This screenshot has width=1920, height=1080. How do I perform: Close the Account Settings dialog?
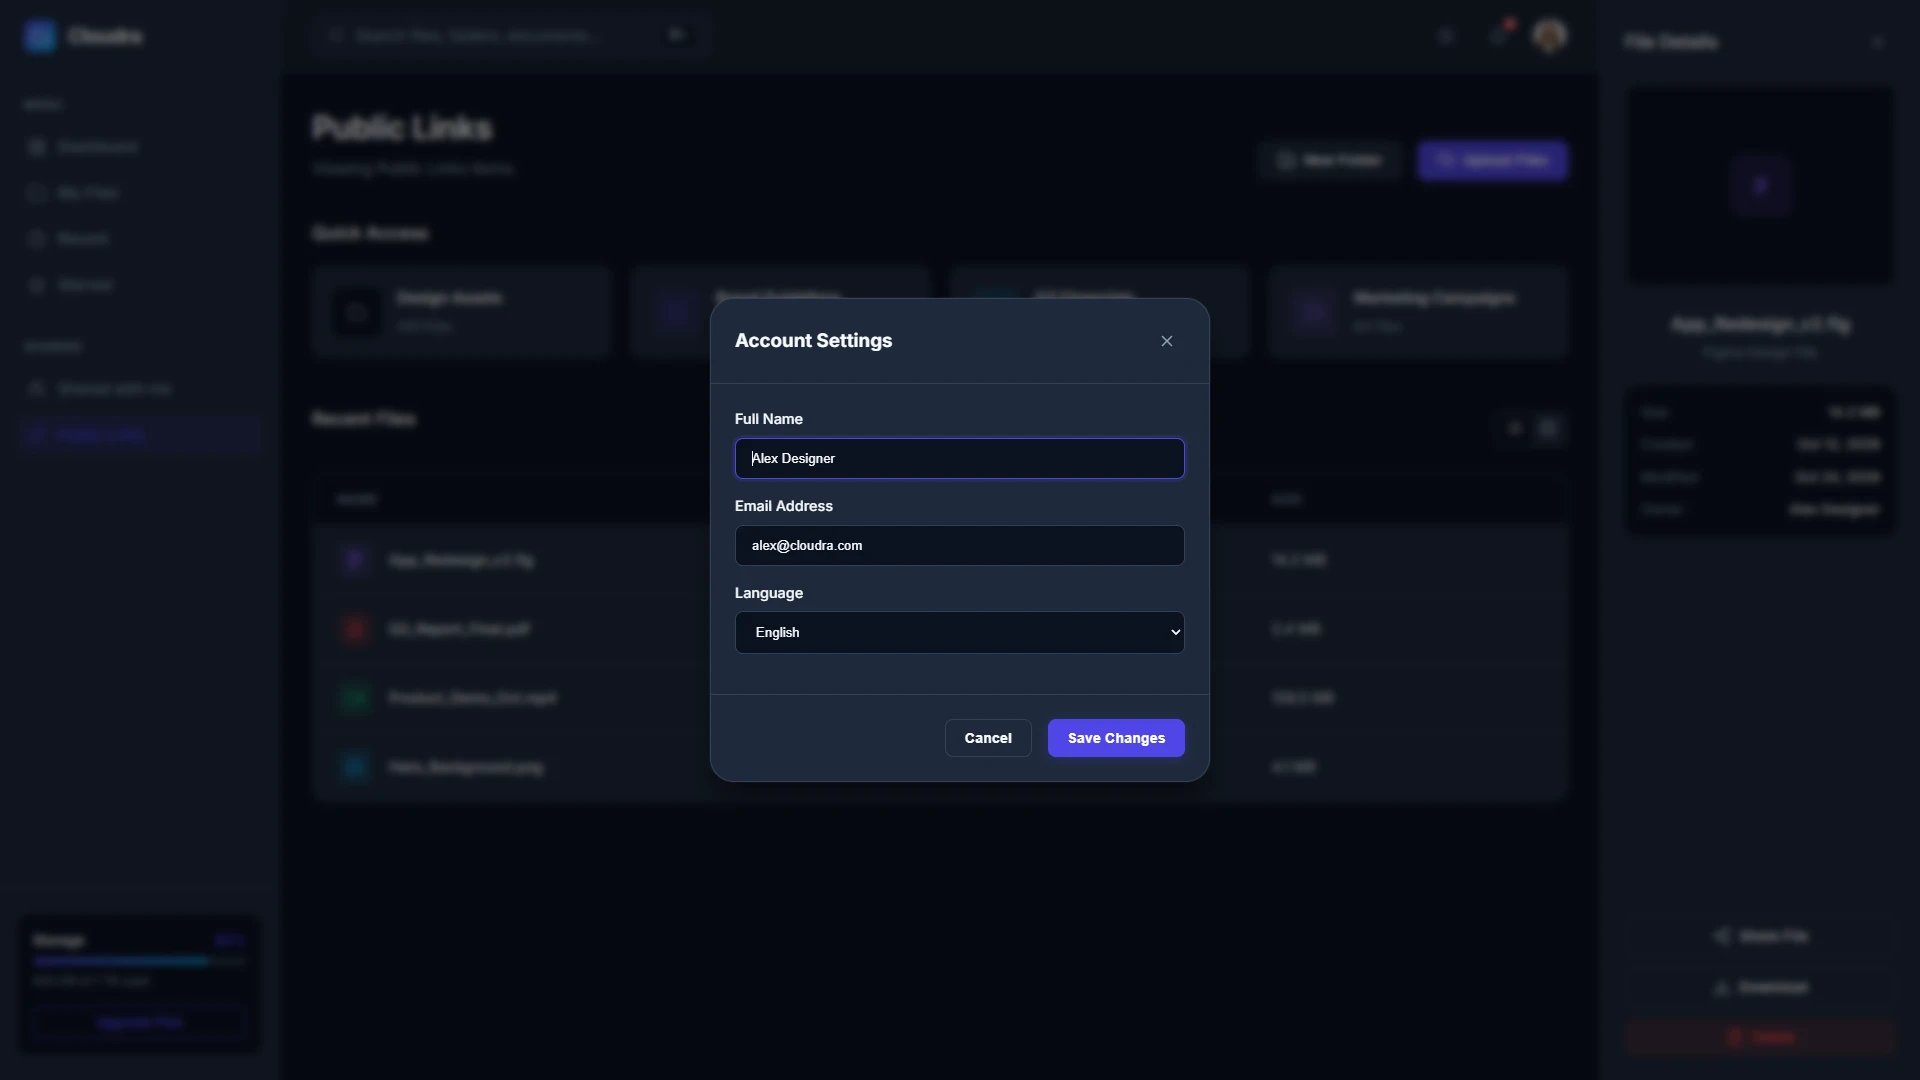1167,341
